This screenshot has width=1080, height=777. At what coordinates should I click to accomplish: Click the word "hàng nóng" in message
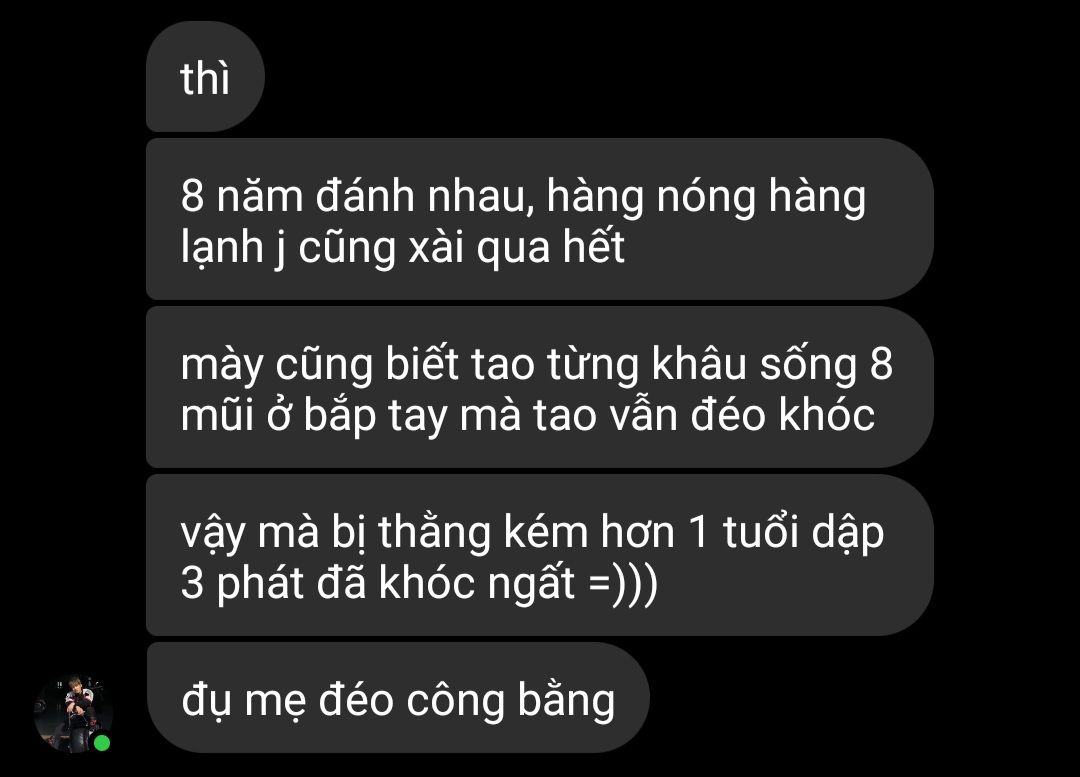[650, 196]
